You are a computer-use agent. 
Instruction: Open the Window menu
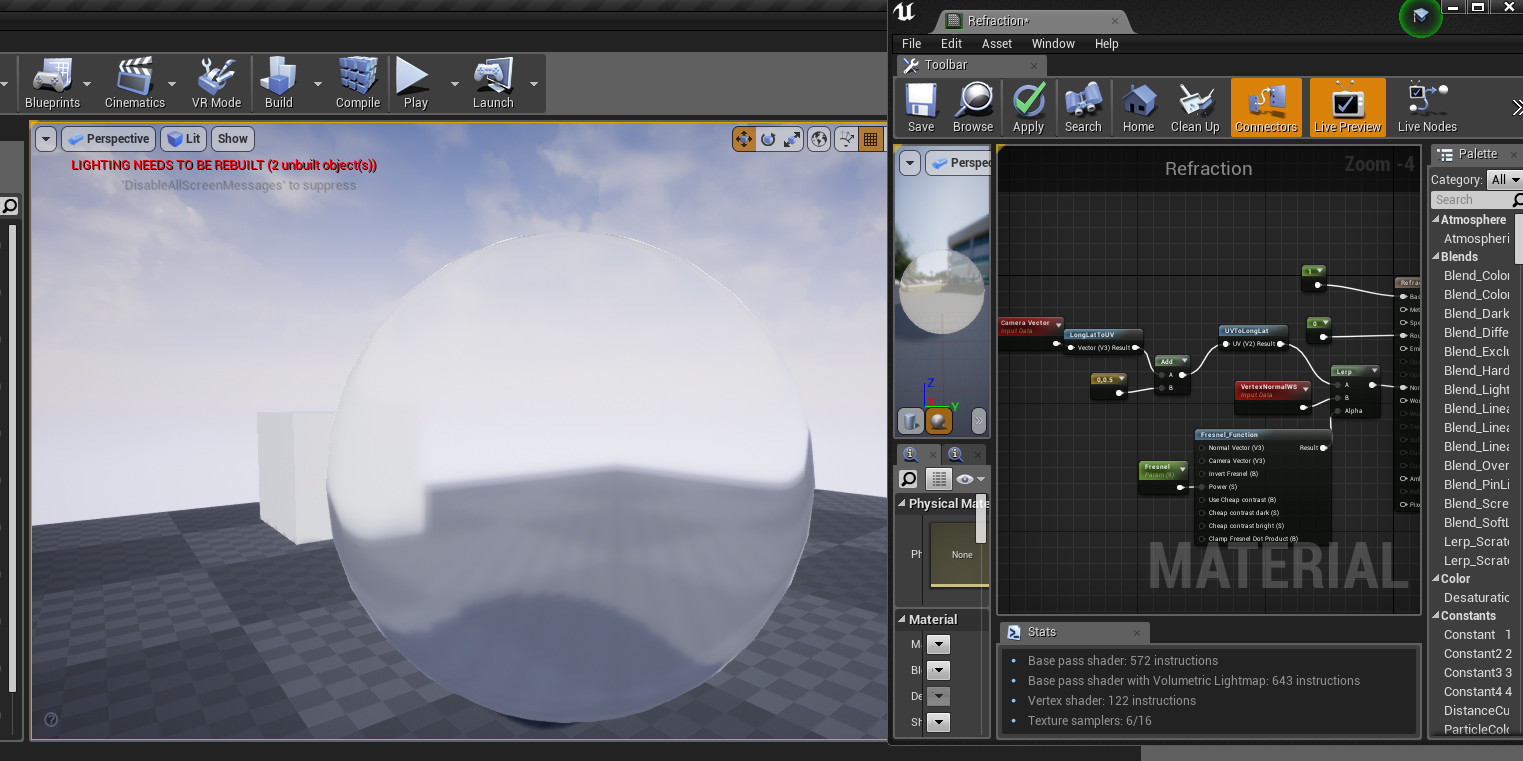click(x=1052, y=43)
